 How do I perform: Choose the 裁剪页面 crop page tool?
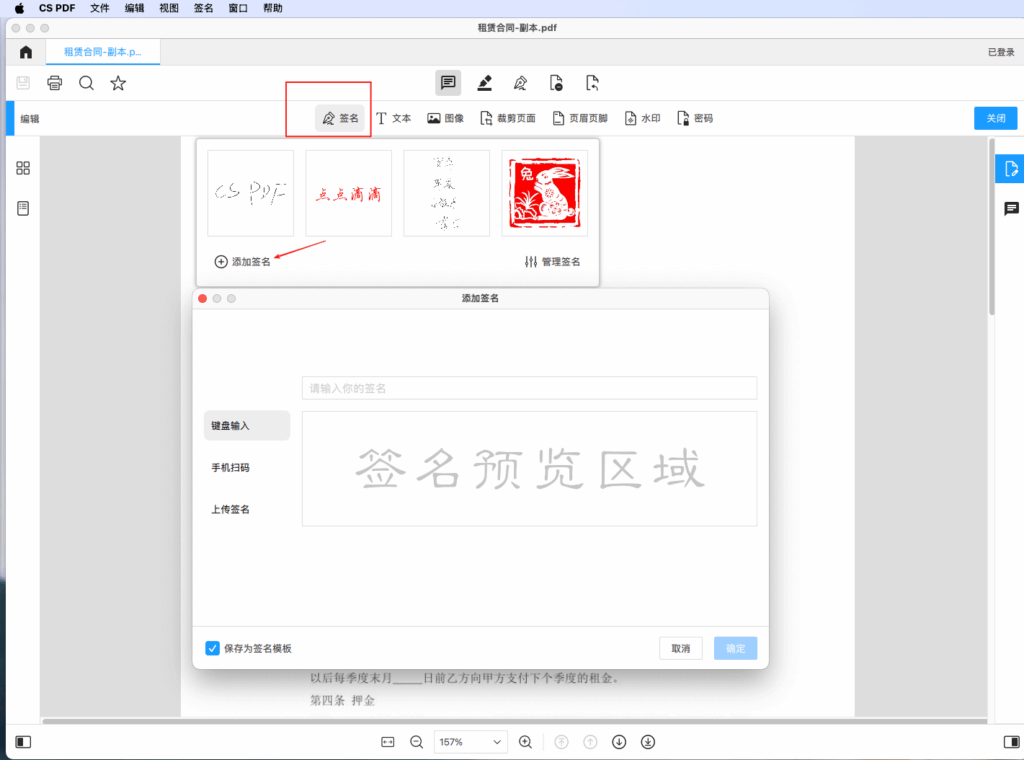(507, 118)
